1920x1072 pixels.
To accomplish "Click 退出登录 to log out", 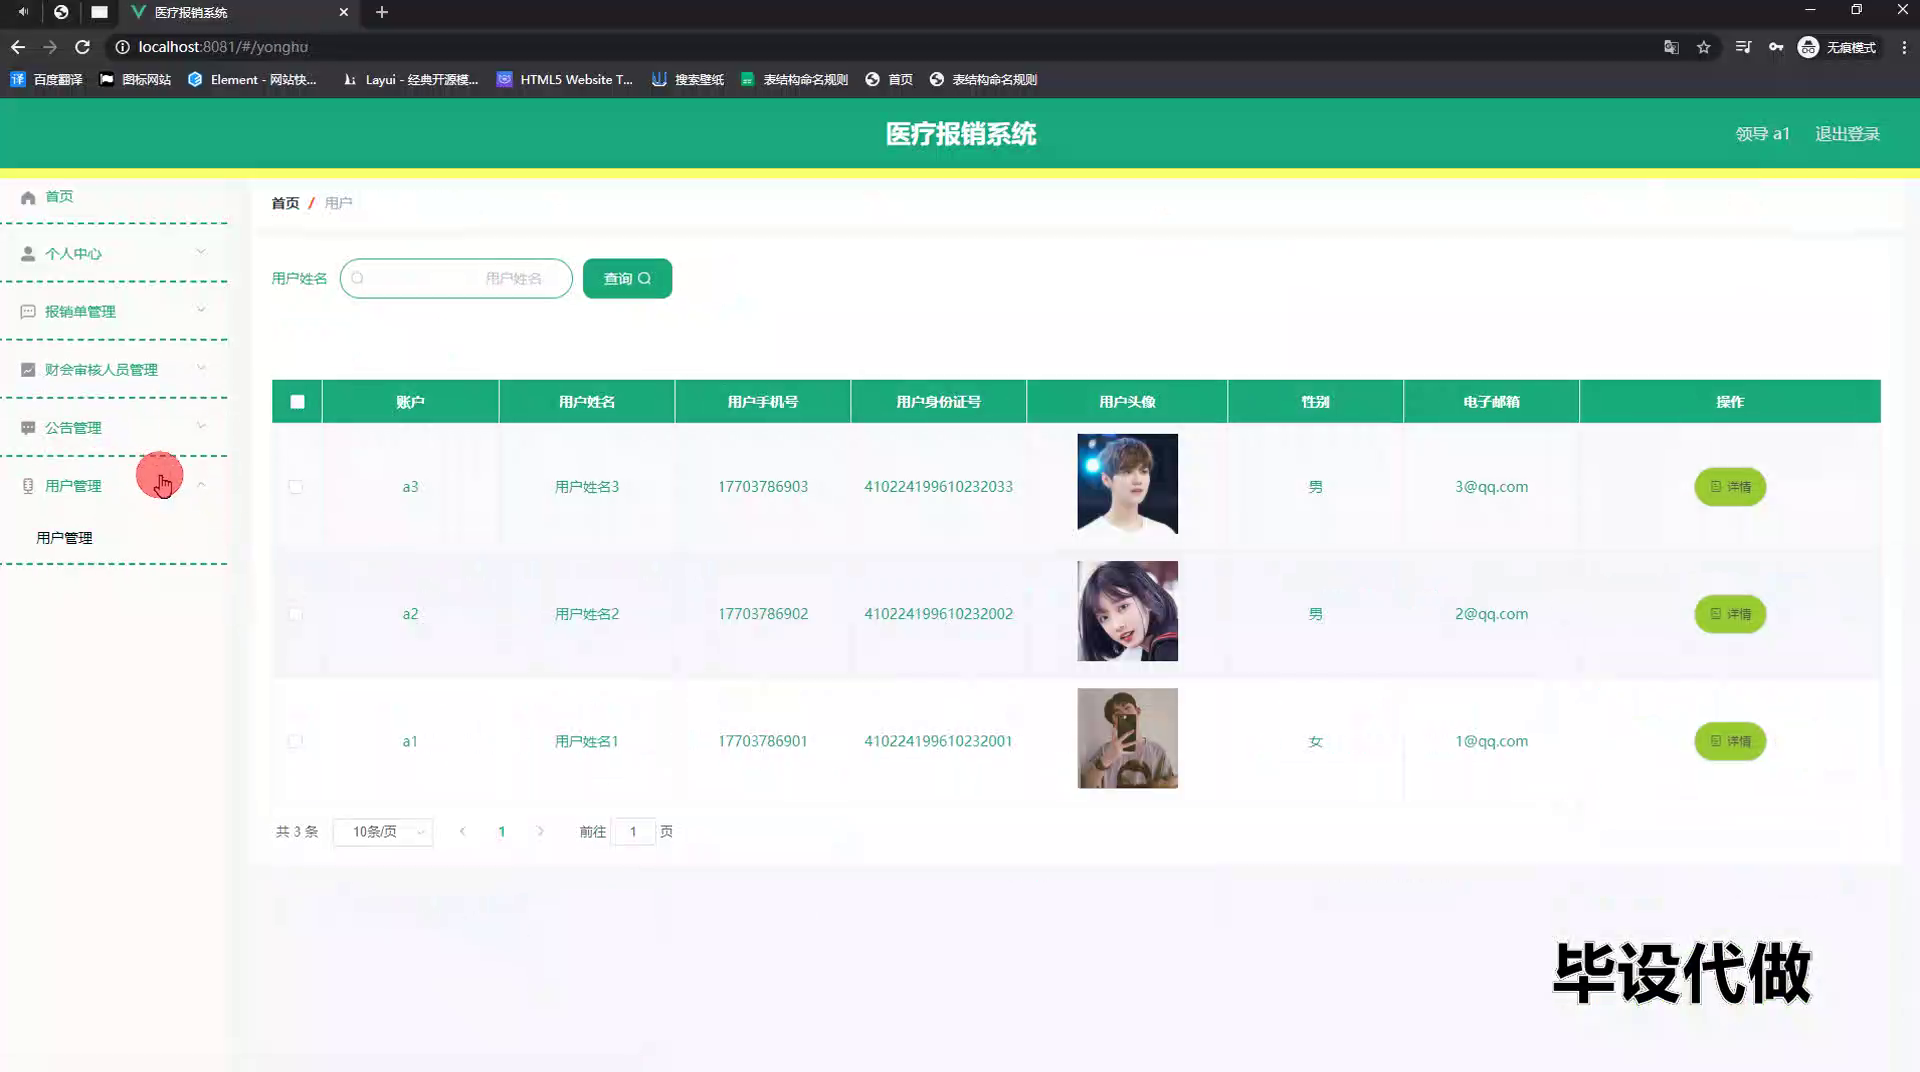I will tap(1847, 134).
